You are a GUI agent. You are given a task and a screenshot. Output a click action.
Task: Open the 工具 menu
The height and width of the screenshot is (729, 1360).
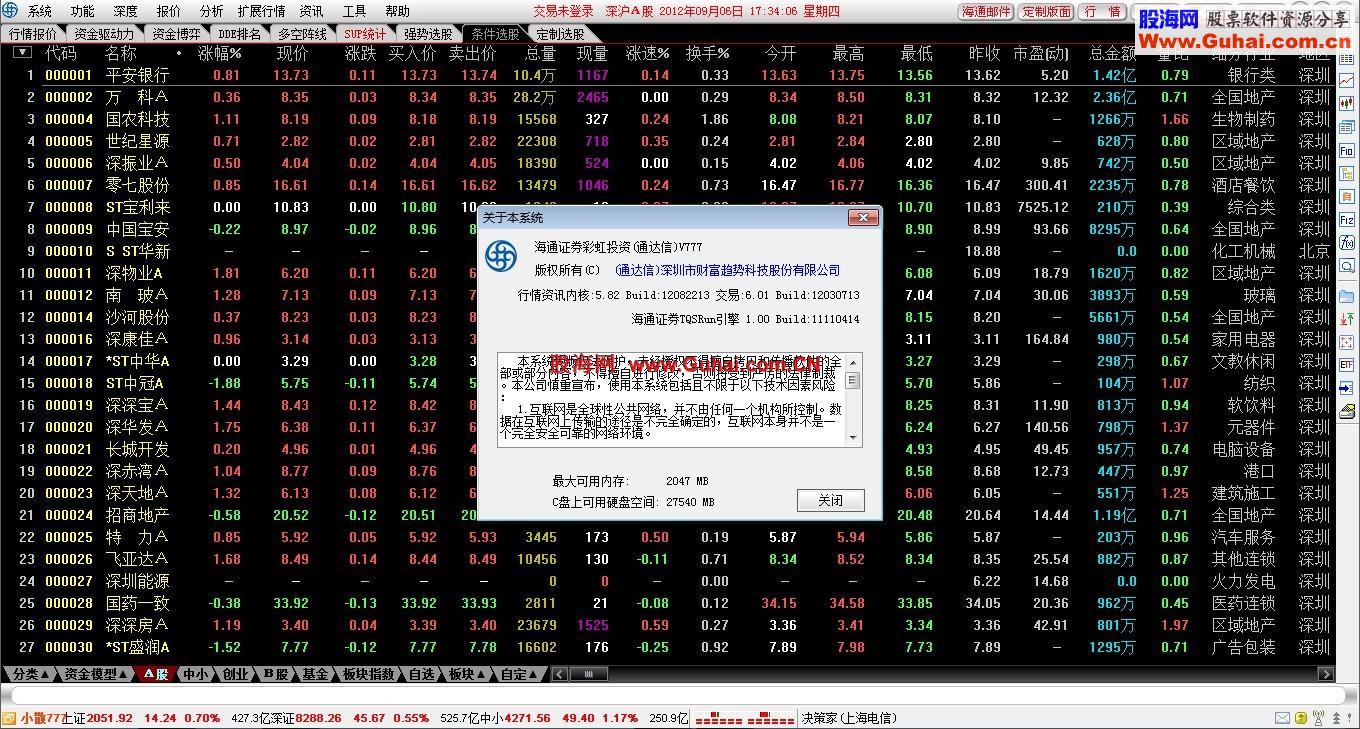coord(354,11)
